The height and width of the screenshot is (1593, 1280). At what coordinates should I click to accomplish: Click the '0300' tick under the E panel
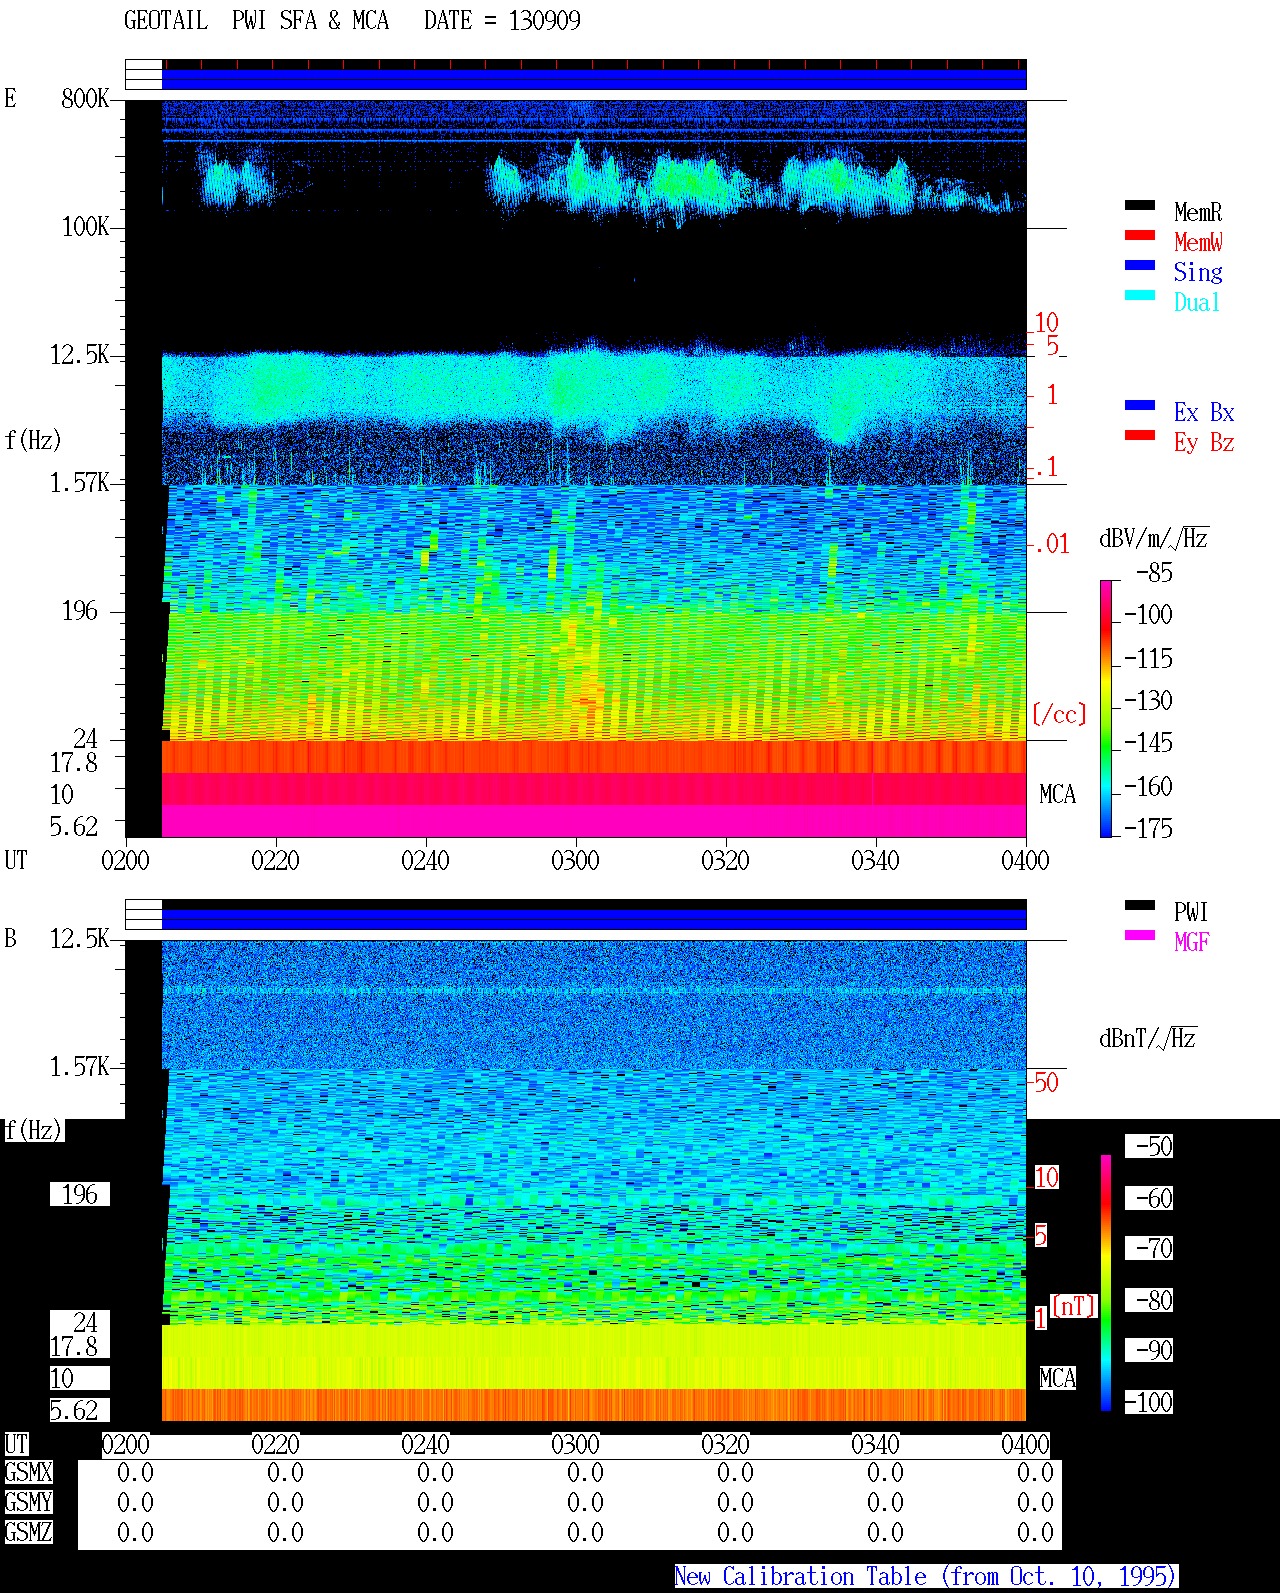(575, 860)
